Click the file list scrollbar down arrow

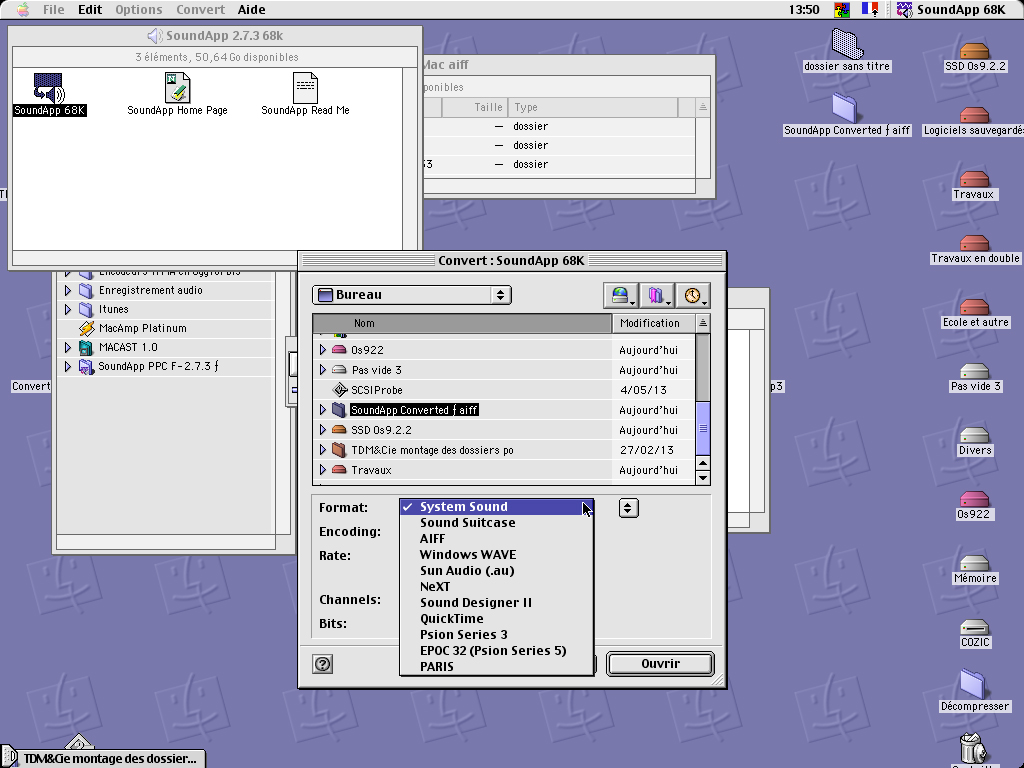tap(703, 477)
